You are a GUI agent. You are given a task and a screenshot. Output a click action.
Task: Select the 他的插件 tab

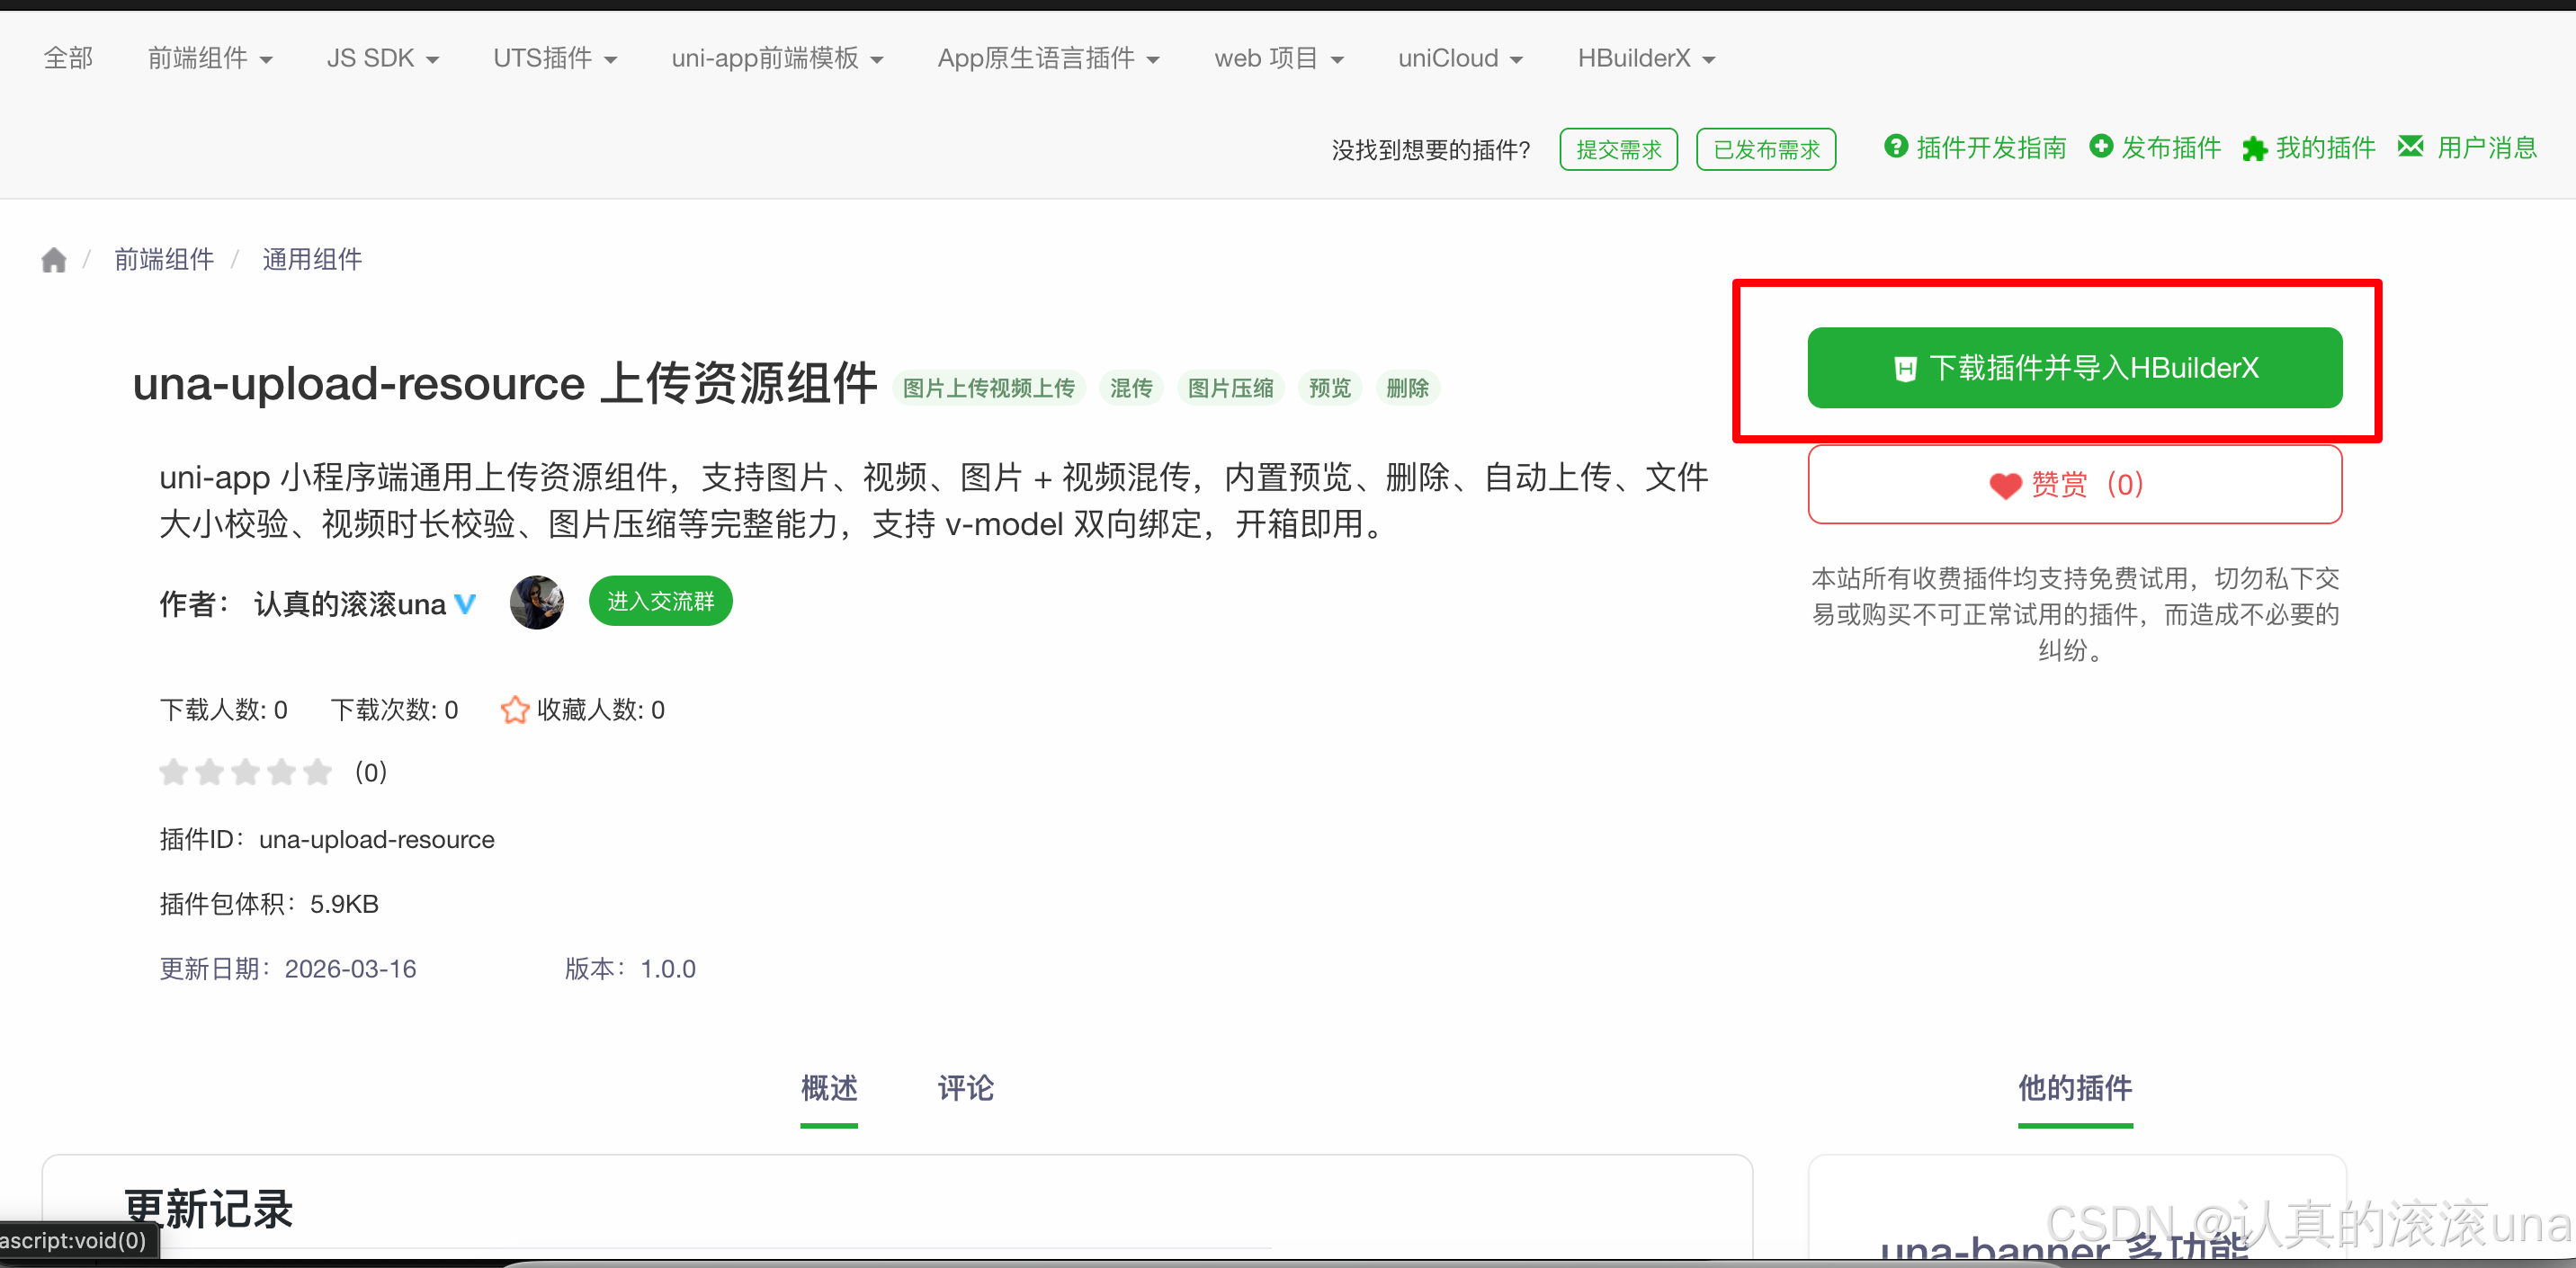click(2075, 1088)
